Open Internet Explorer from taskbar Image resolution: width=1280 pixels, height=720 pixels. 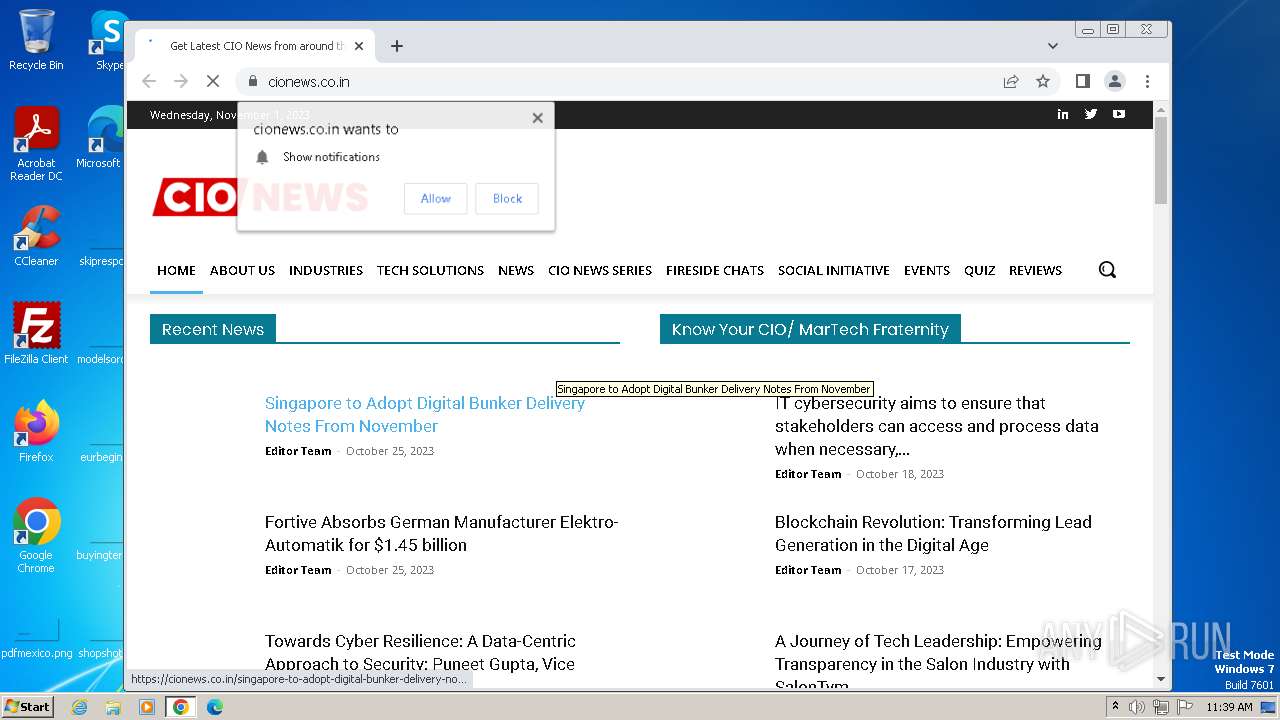[x=79, y=707]
